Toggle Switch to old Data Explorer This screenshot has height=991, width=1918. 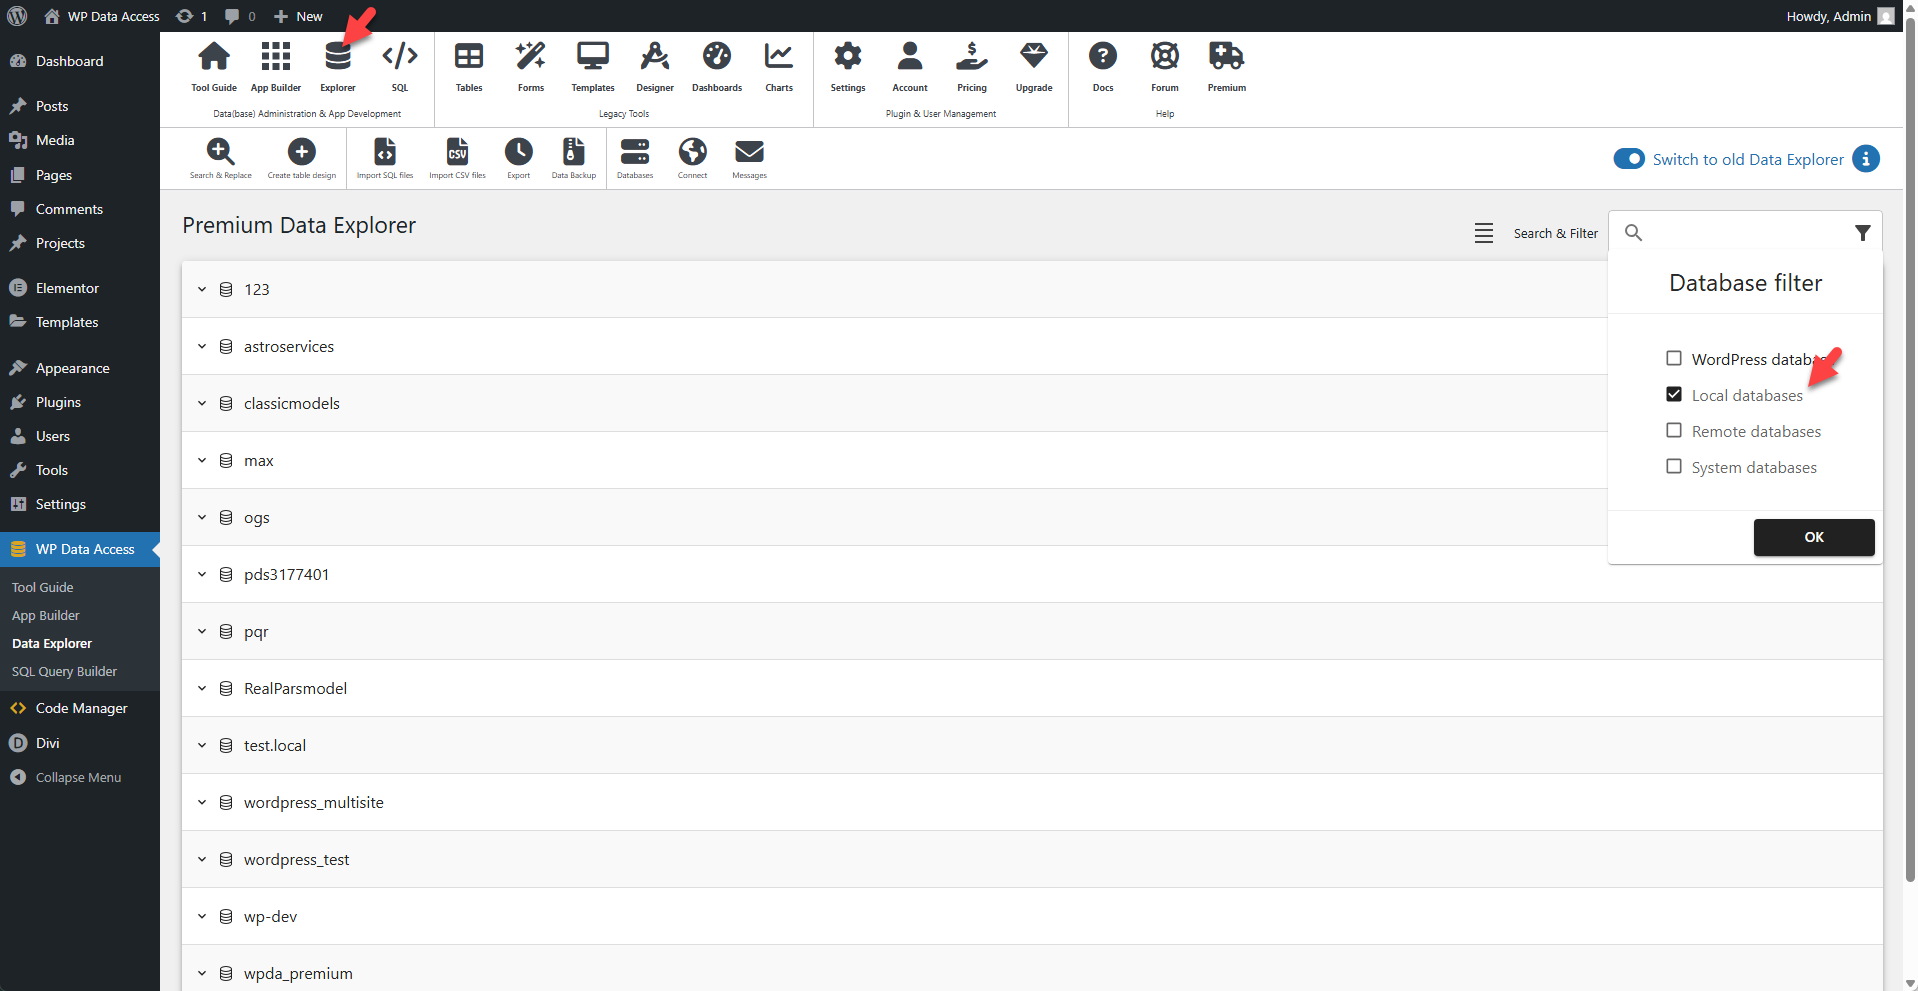click(x=1628, y=159)
